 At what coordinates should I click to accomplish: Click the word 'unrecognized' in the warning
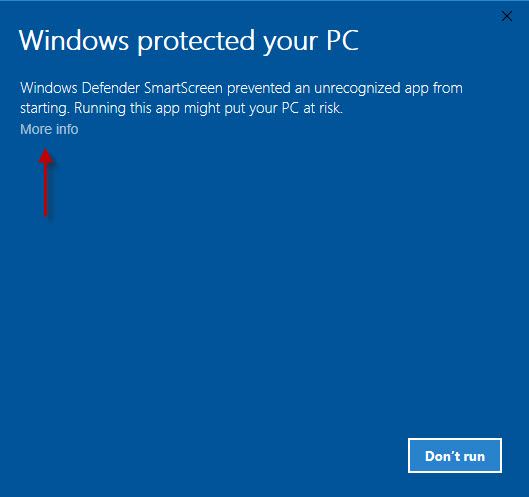click(x=357, y=89)
